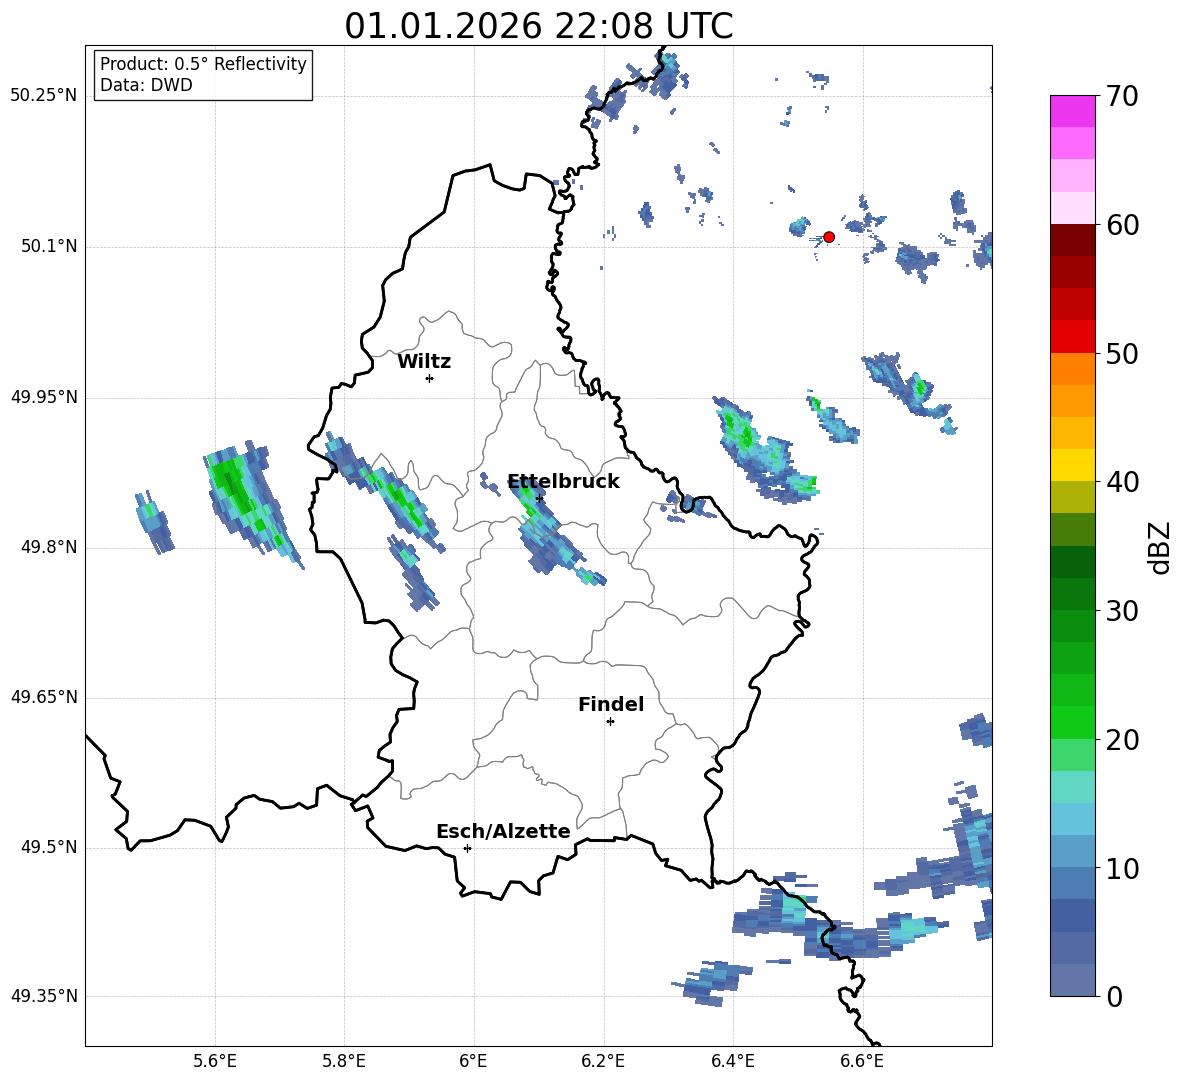The image size is (1184, 1081).
Task: Click the 49.95°N latitude label
Action: pyautogui.click(x=44, y=398)
